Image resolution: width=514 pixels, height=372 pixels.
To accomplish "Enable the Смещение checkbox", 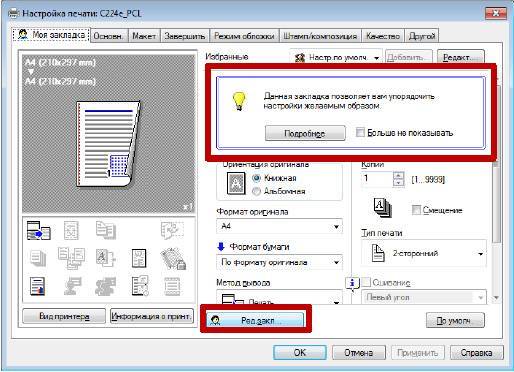I will tap(416, 210).
